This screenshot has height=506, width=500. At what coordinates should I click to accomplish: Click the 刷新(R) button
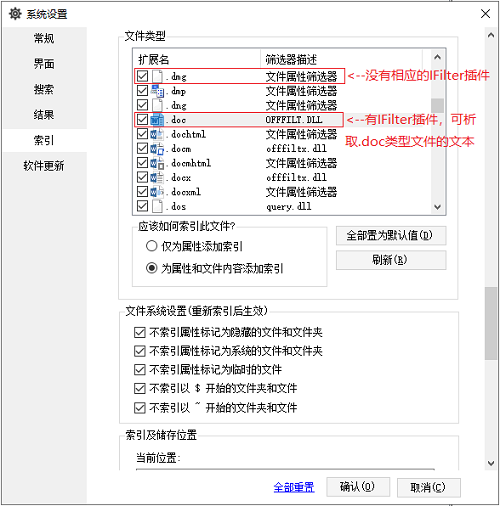tap(391, 260)
